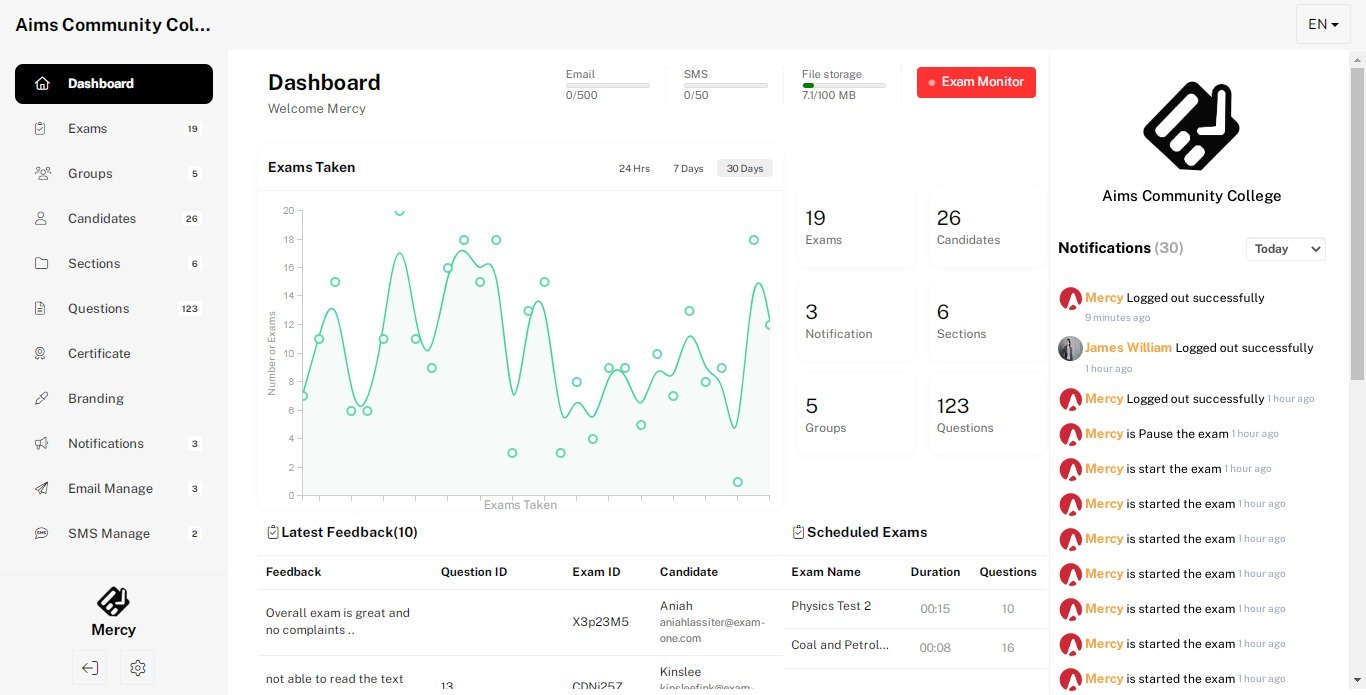The width and height of the screenshot is (1366, 695).
Task: Click the 123 Questions stat card
Action: 987,416
